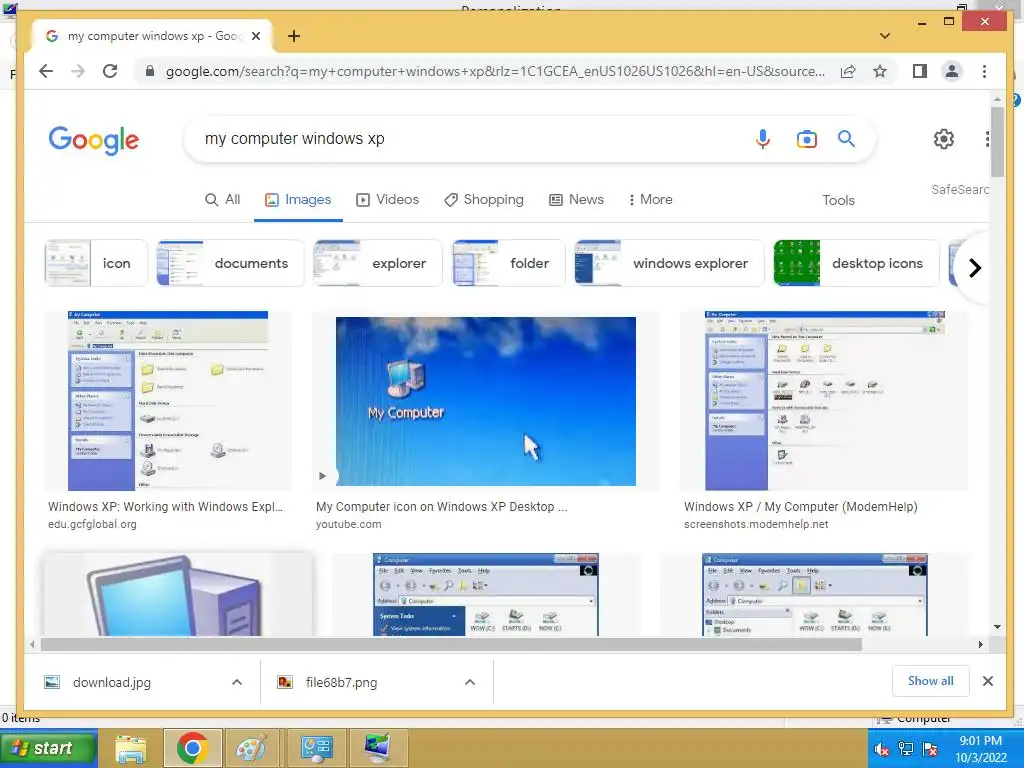Click the vertical scrollbar thumb
1024x768 pixels.
click(997, 142)
